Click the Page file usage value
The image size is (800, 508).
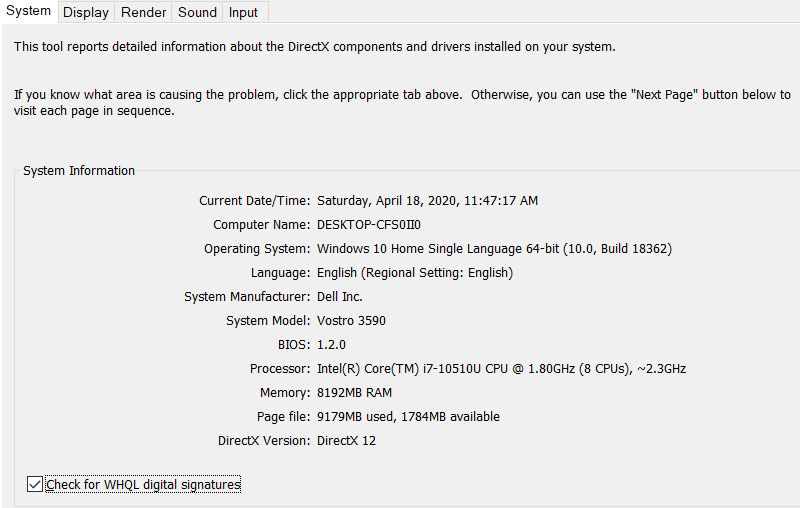[x=408, y=417]
